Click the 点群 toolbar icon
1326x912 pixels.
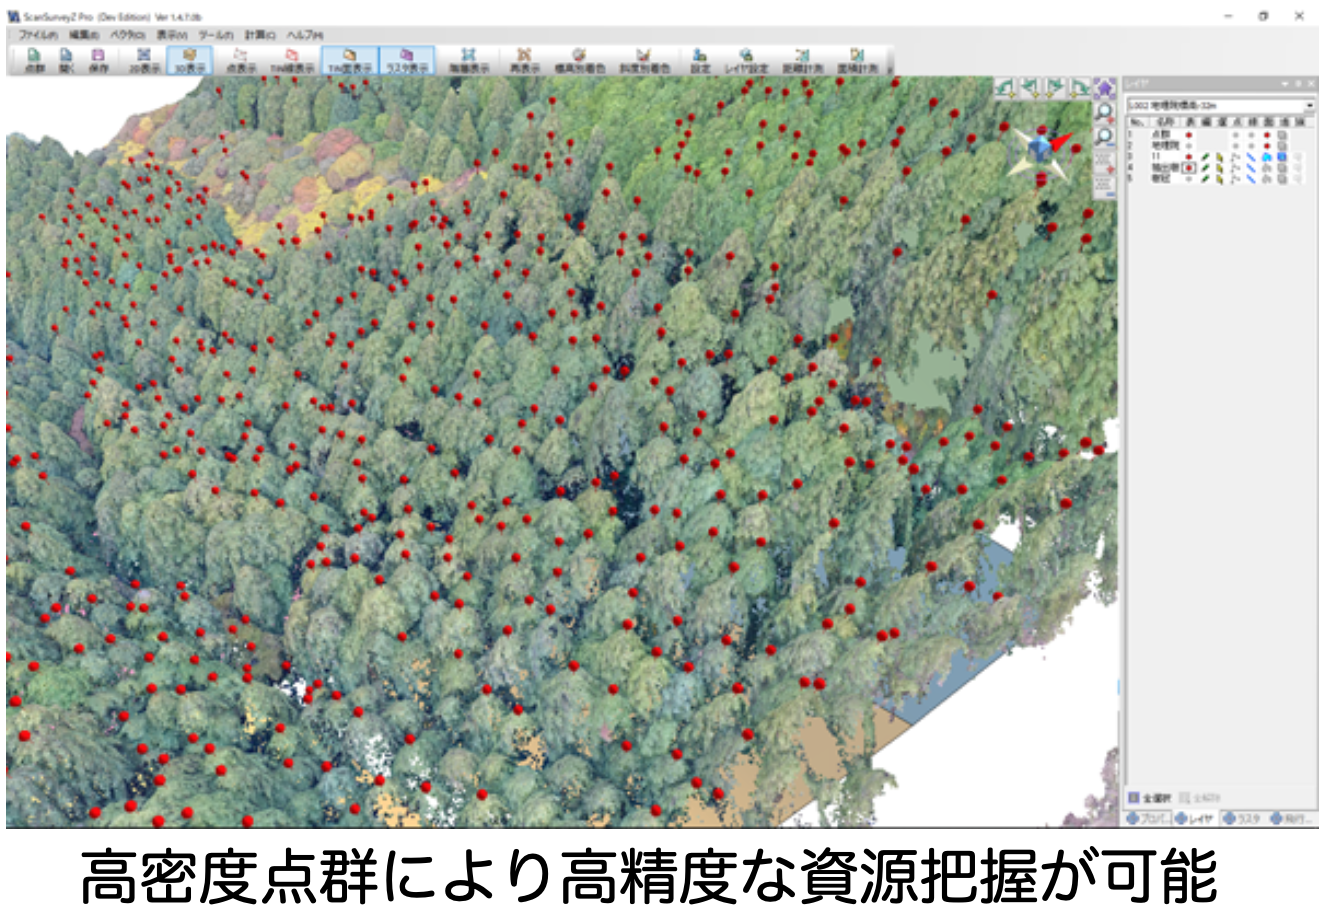(33, 60)
